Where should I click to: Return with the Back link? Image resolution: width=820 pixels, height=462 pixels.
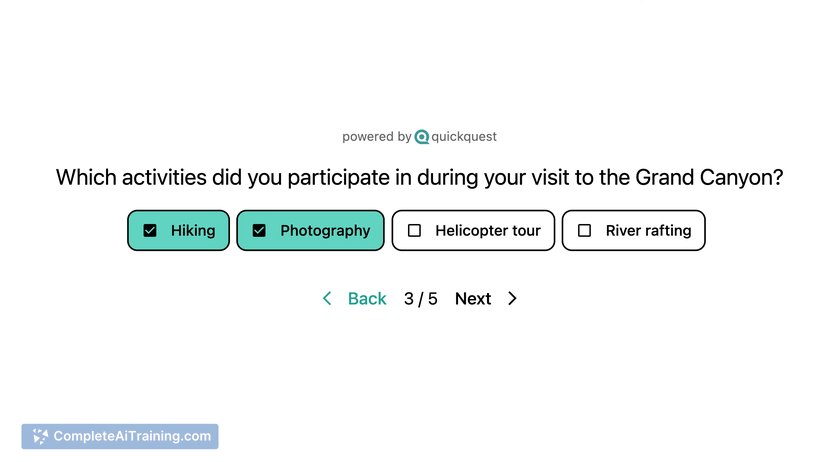pos(367,299)
